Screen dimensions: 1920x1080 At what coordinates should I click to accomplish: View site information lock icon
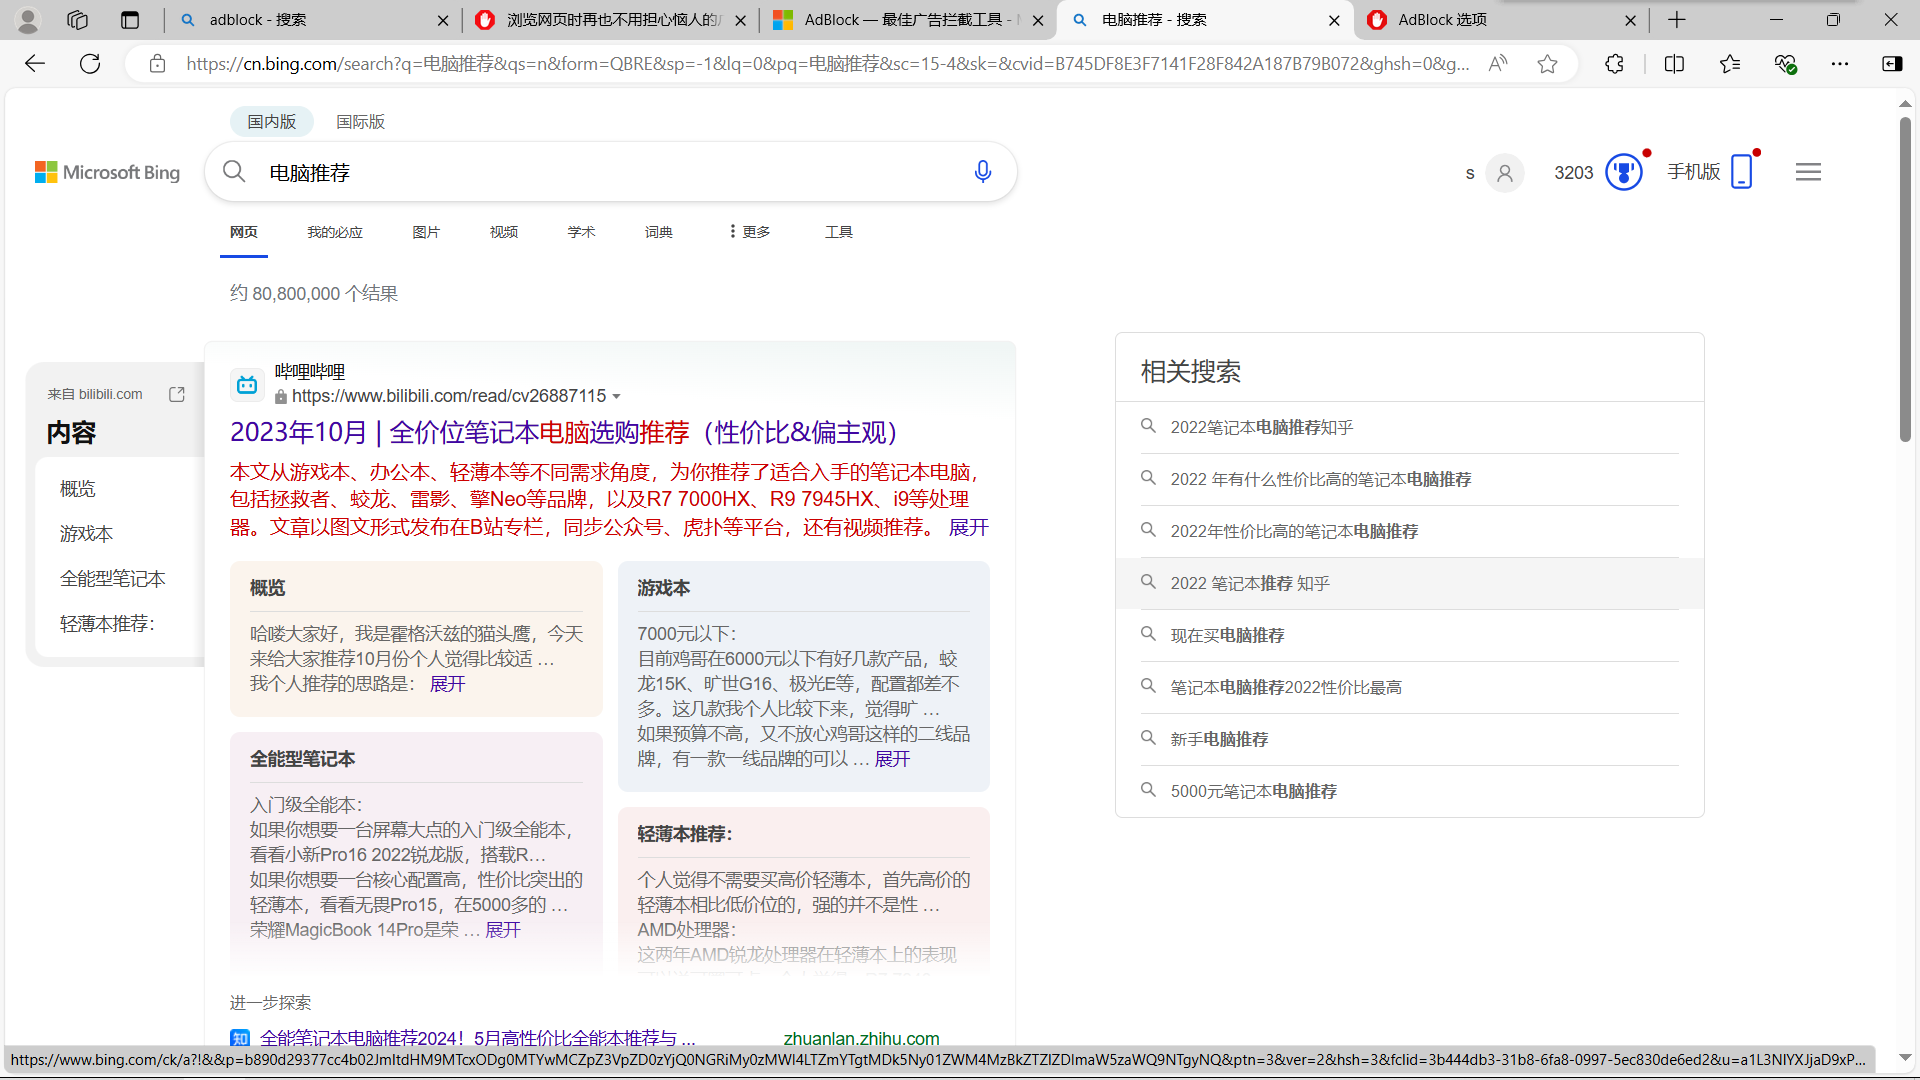(157, 64)
